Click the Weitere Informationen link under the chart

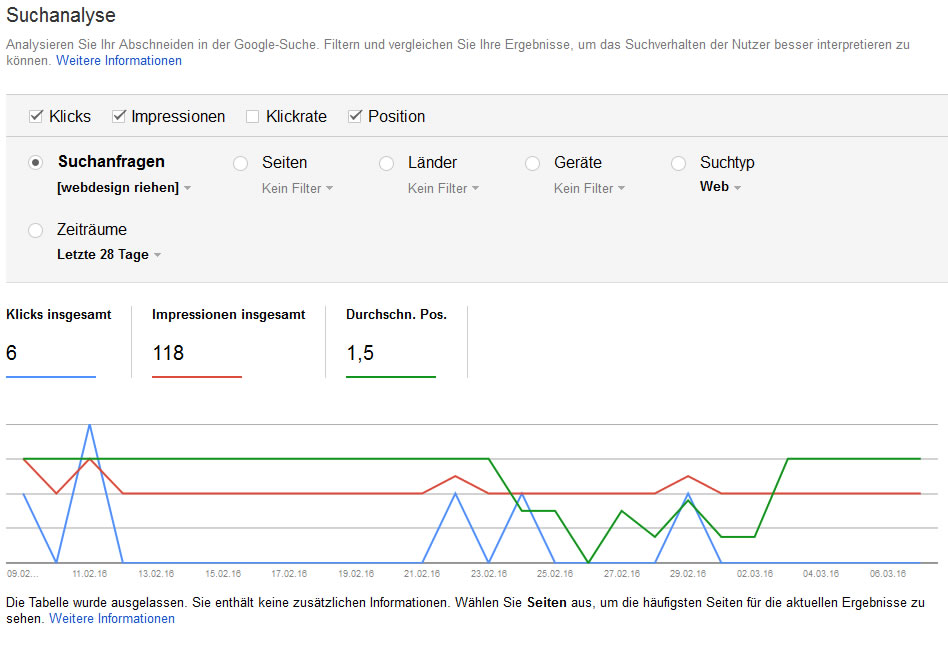pos(112,619)
